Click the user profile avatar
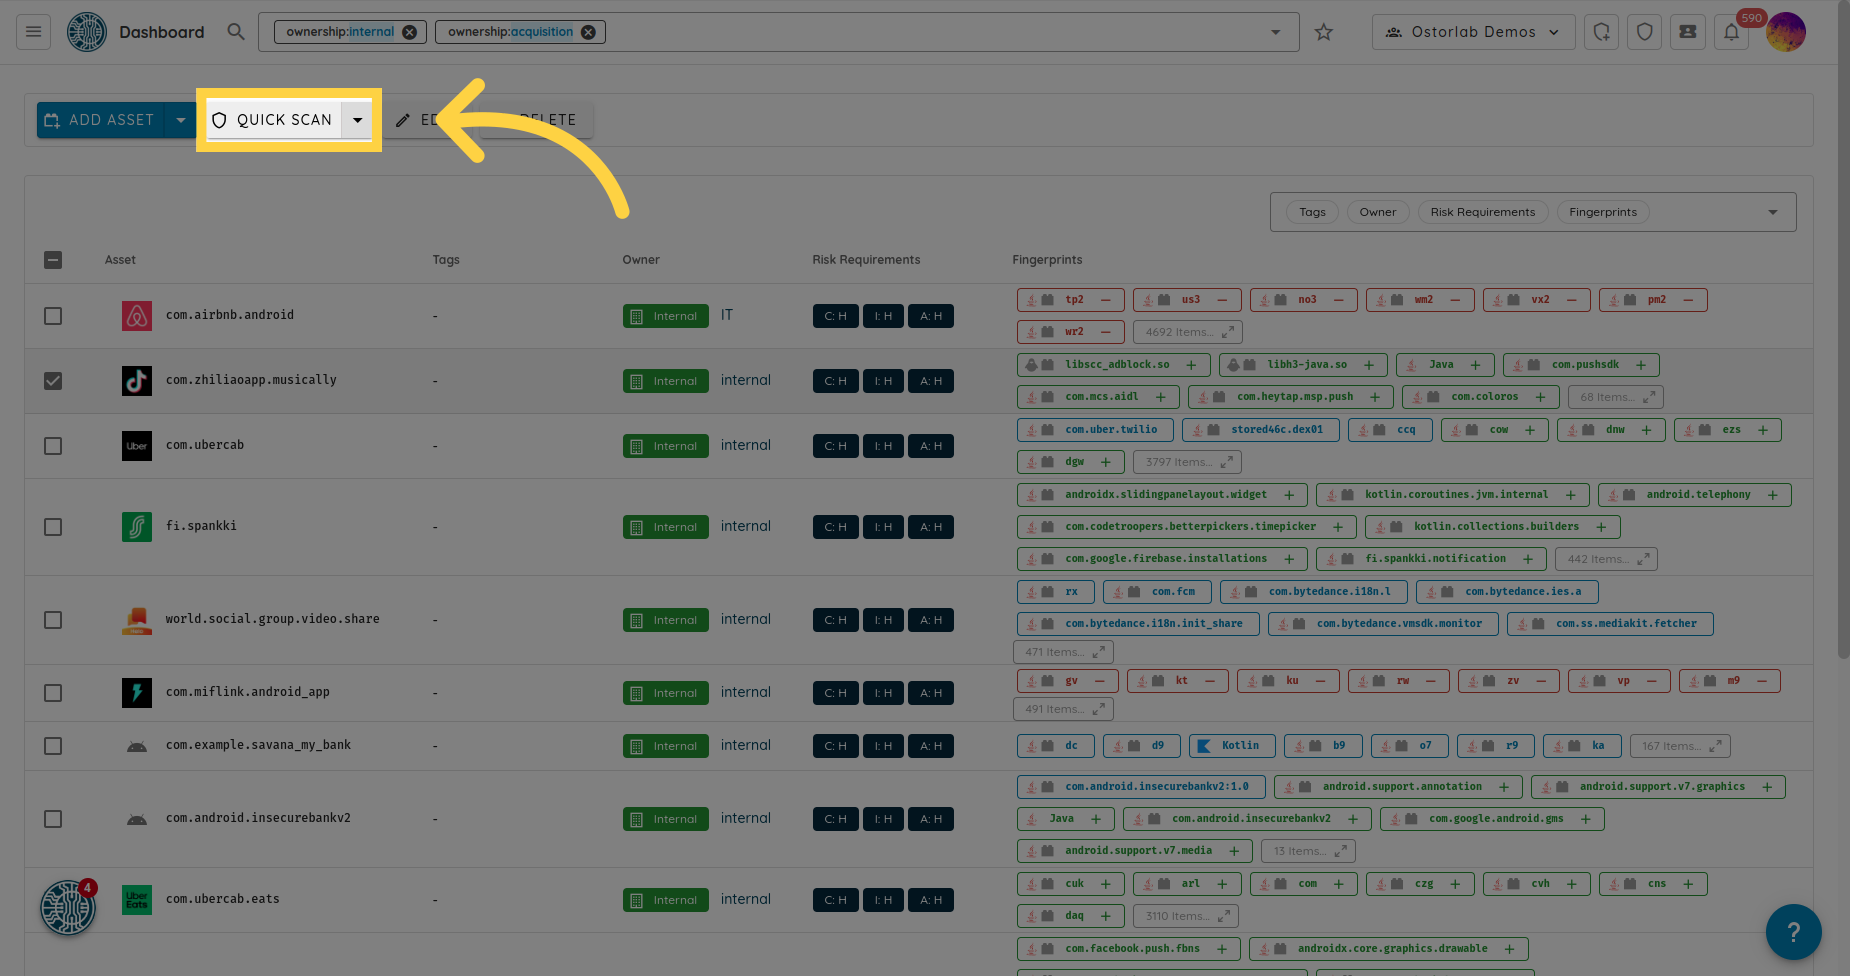Image resolution: width=1850 pixels, height=976 pixels. (x=1785, y=32)
